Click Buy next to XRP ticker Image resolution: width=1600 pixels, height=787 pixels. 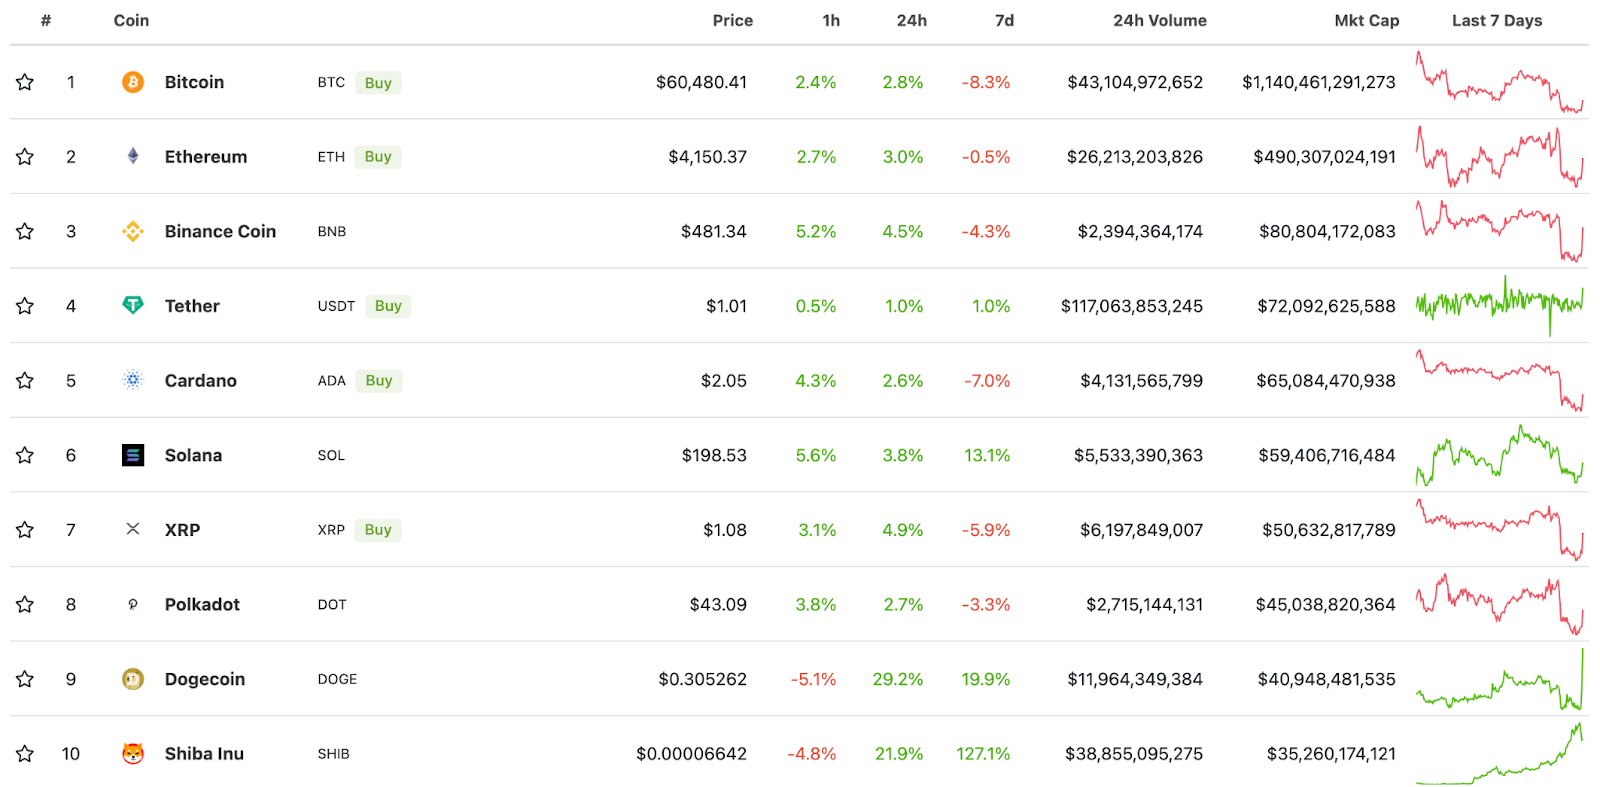378,529
